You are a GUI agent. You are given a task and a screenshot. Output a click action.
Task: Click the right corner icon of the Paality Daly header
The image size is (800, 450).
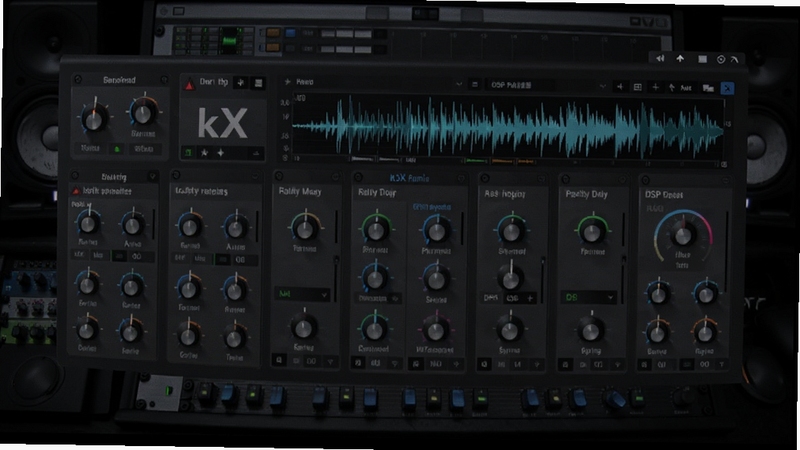pos(622,179)
